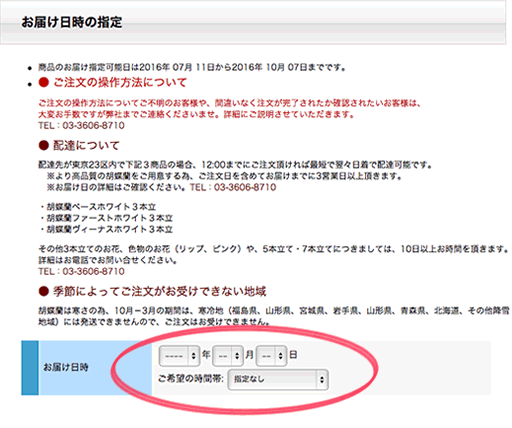Click the delivery date range notice line
This screenshot has height=428, width=512.
(192, 68)
